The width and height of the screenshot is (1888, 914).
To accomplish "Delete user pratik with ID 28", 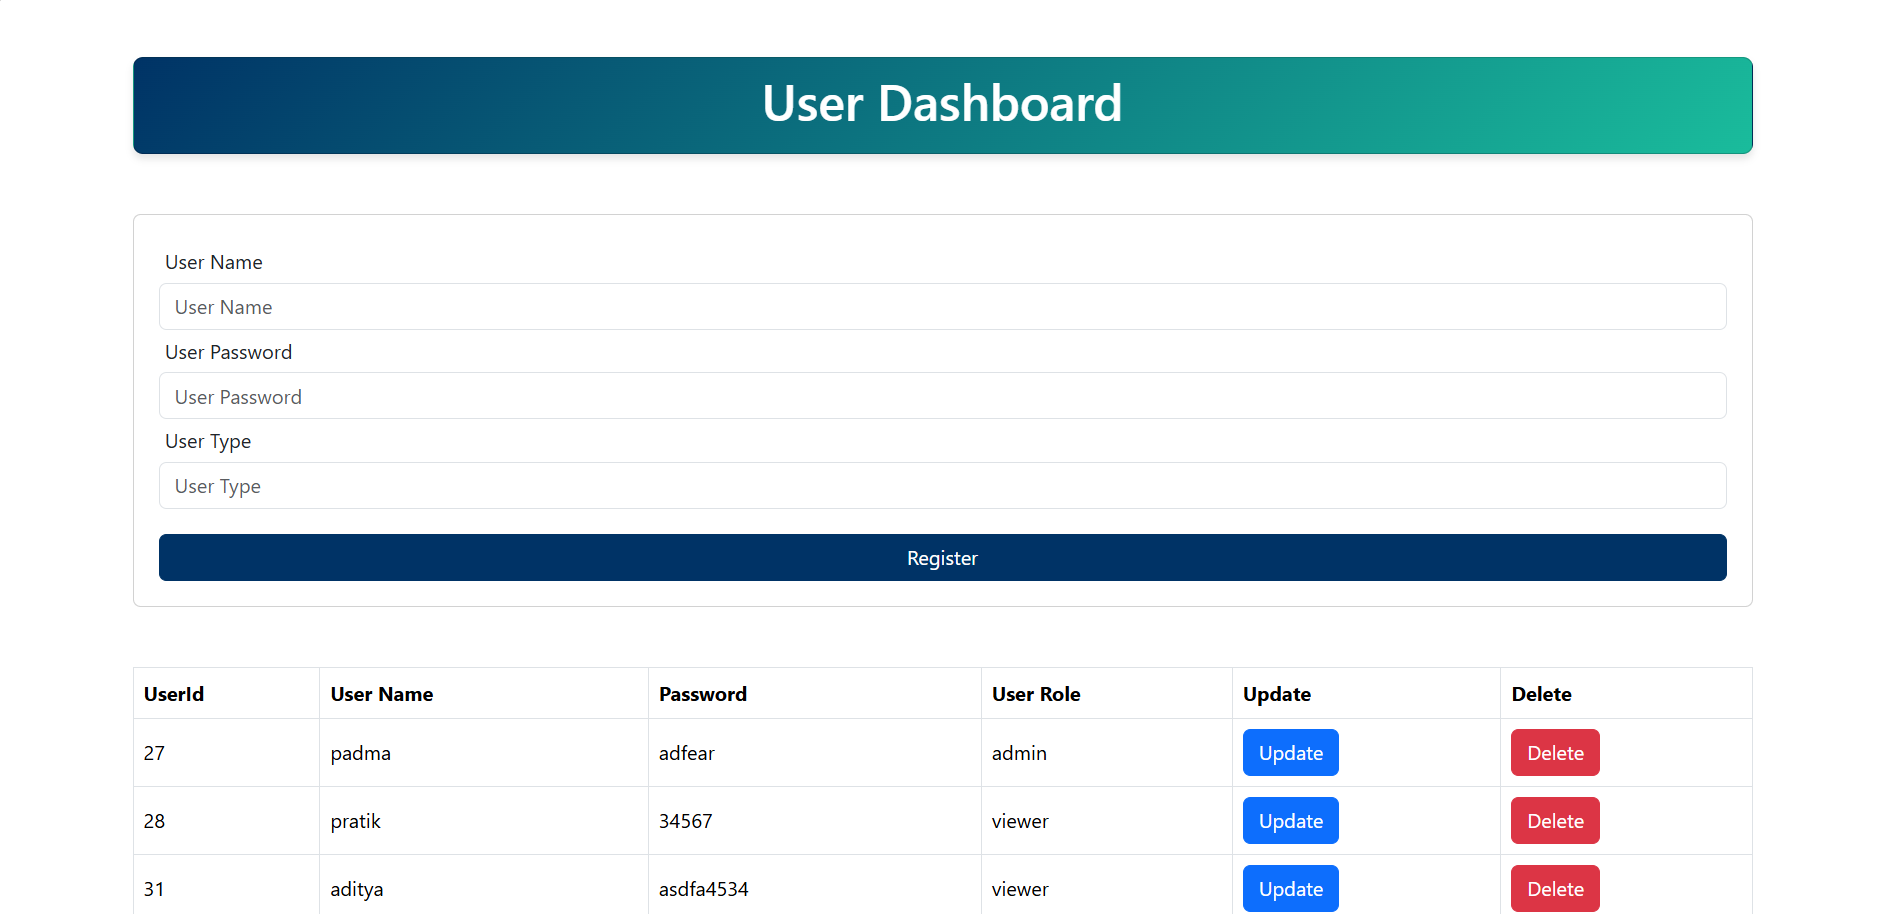I will tap(1554, 821).
